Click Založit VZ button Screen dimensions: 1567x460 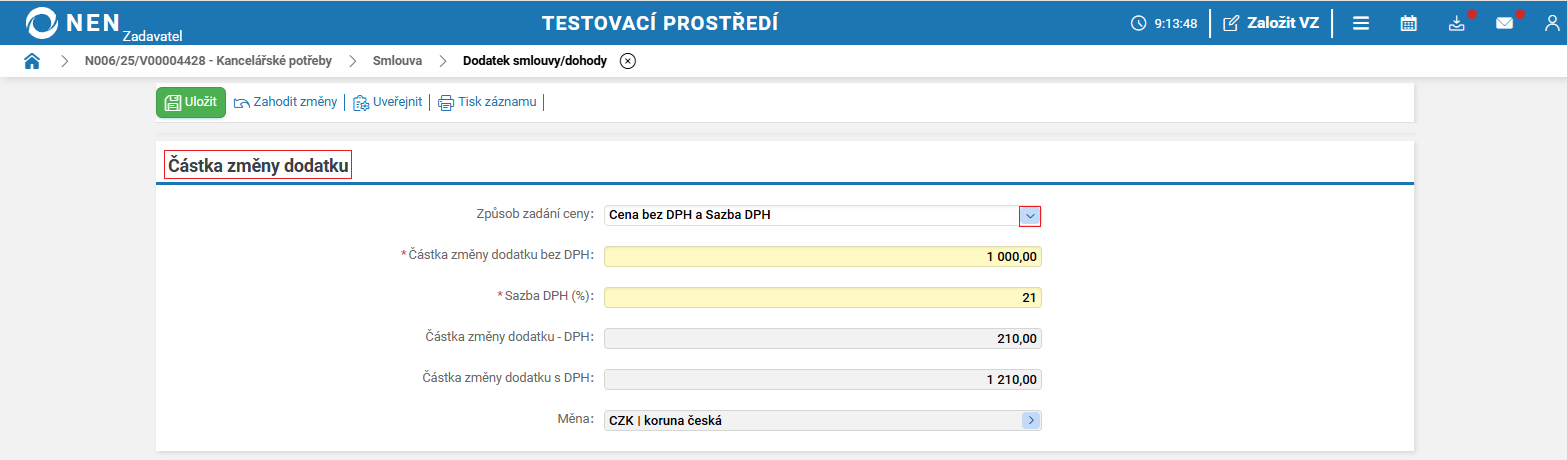tap(1271, 23)
